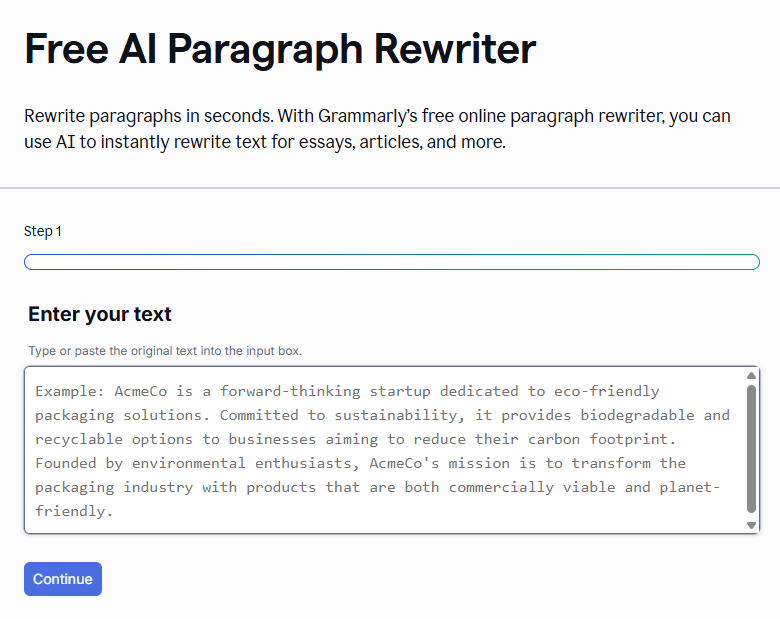780x619 pixels.
Task: Click the text box scroll-down arrow
Action: coord(751,525)
